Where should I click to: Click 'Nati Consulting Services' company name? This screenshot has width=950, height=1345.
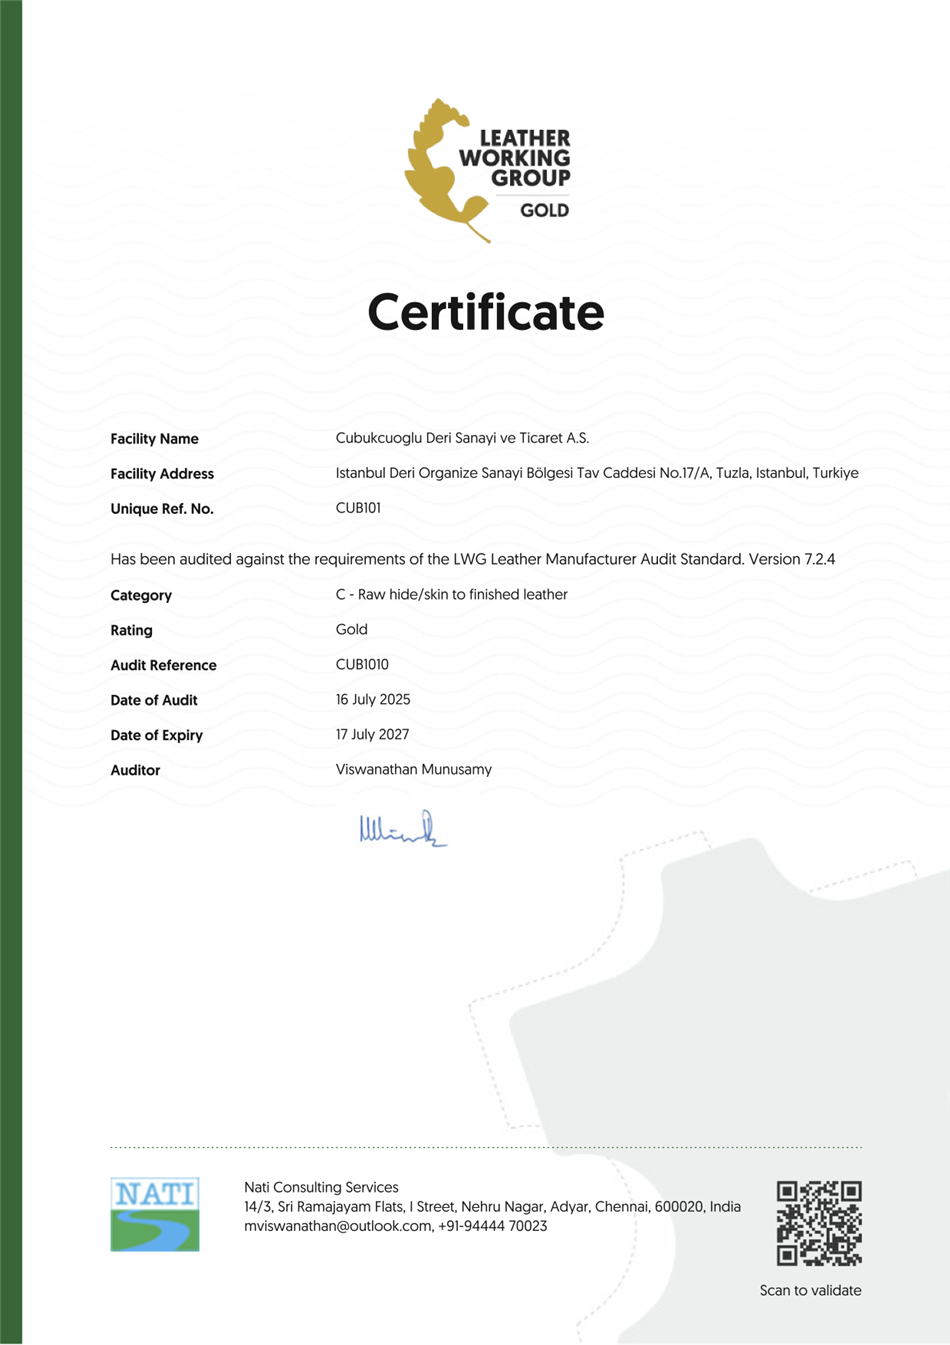click(x=321, y=1187)
